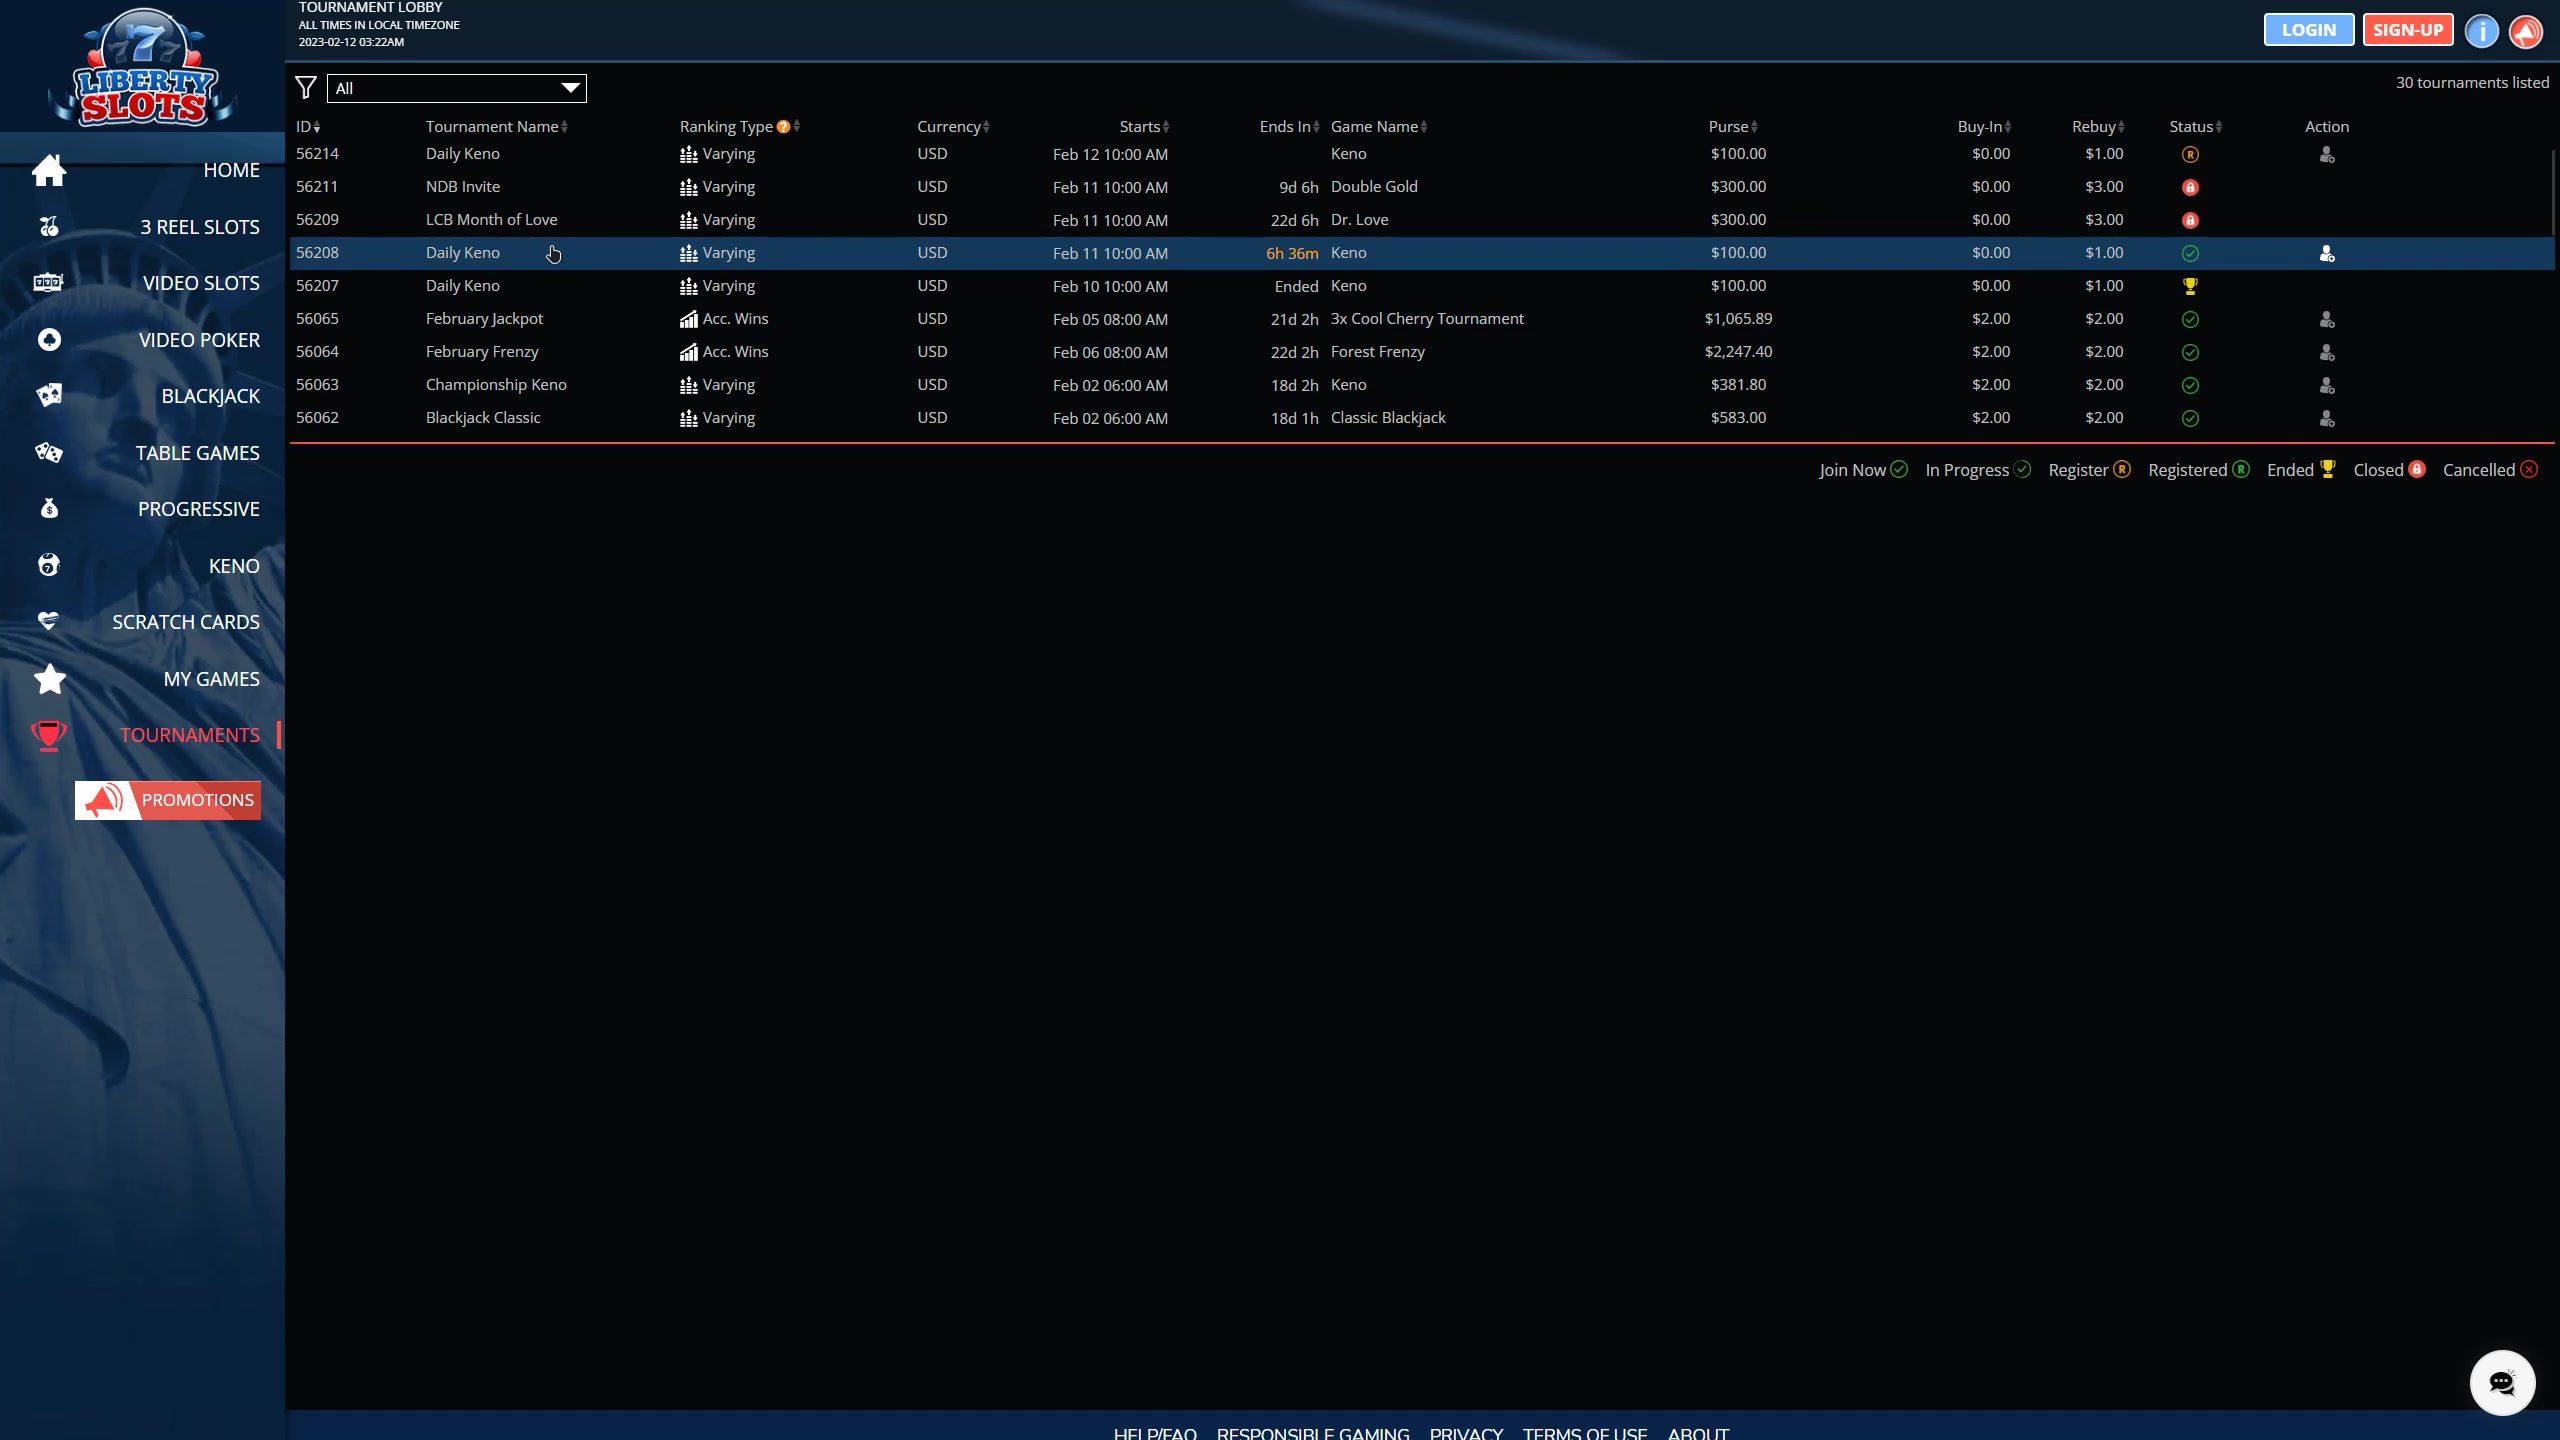Select February Frenzy tournament row

pyautogui.click(x=482, y=352)
